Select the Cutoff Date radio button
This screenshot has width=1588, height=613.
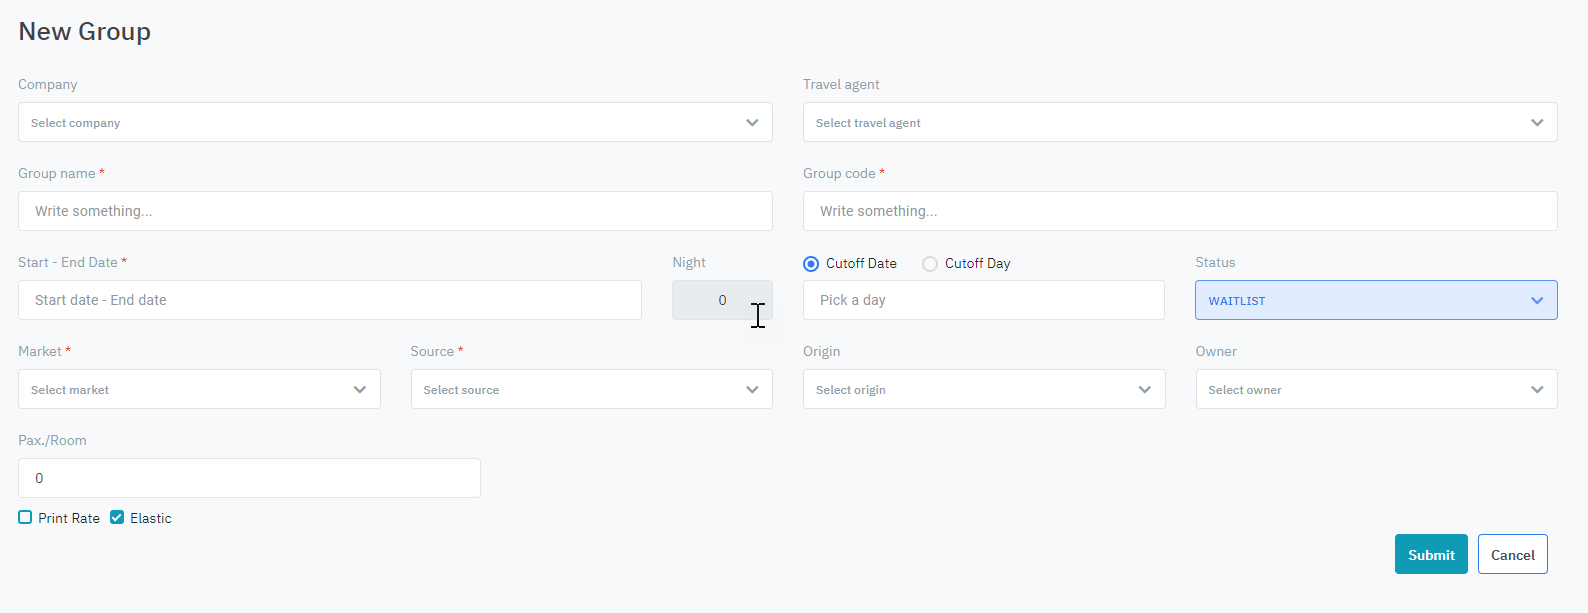click(x=811, y=264)
